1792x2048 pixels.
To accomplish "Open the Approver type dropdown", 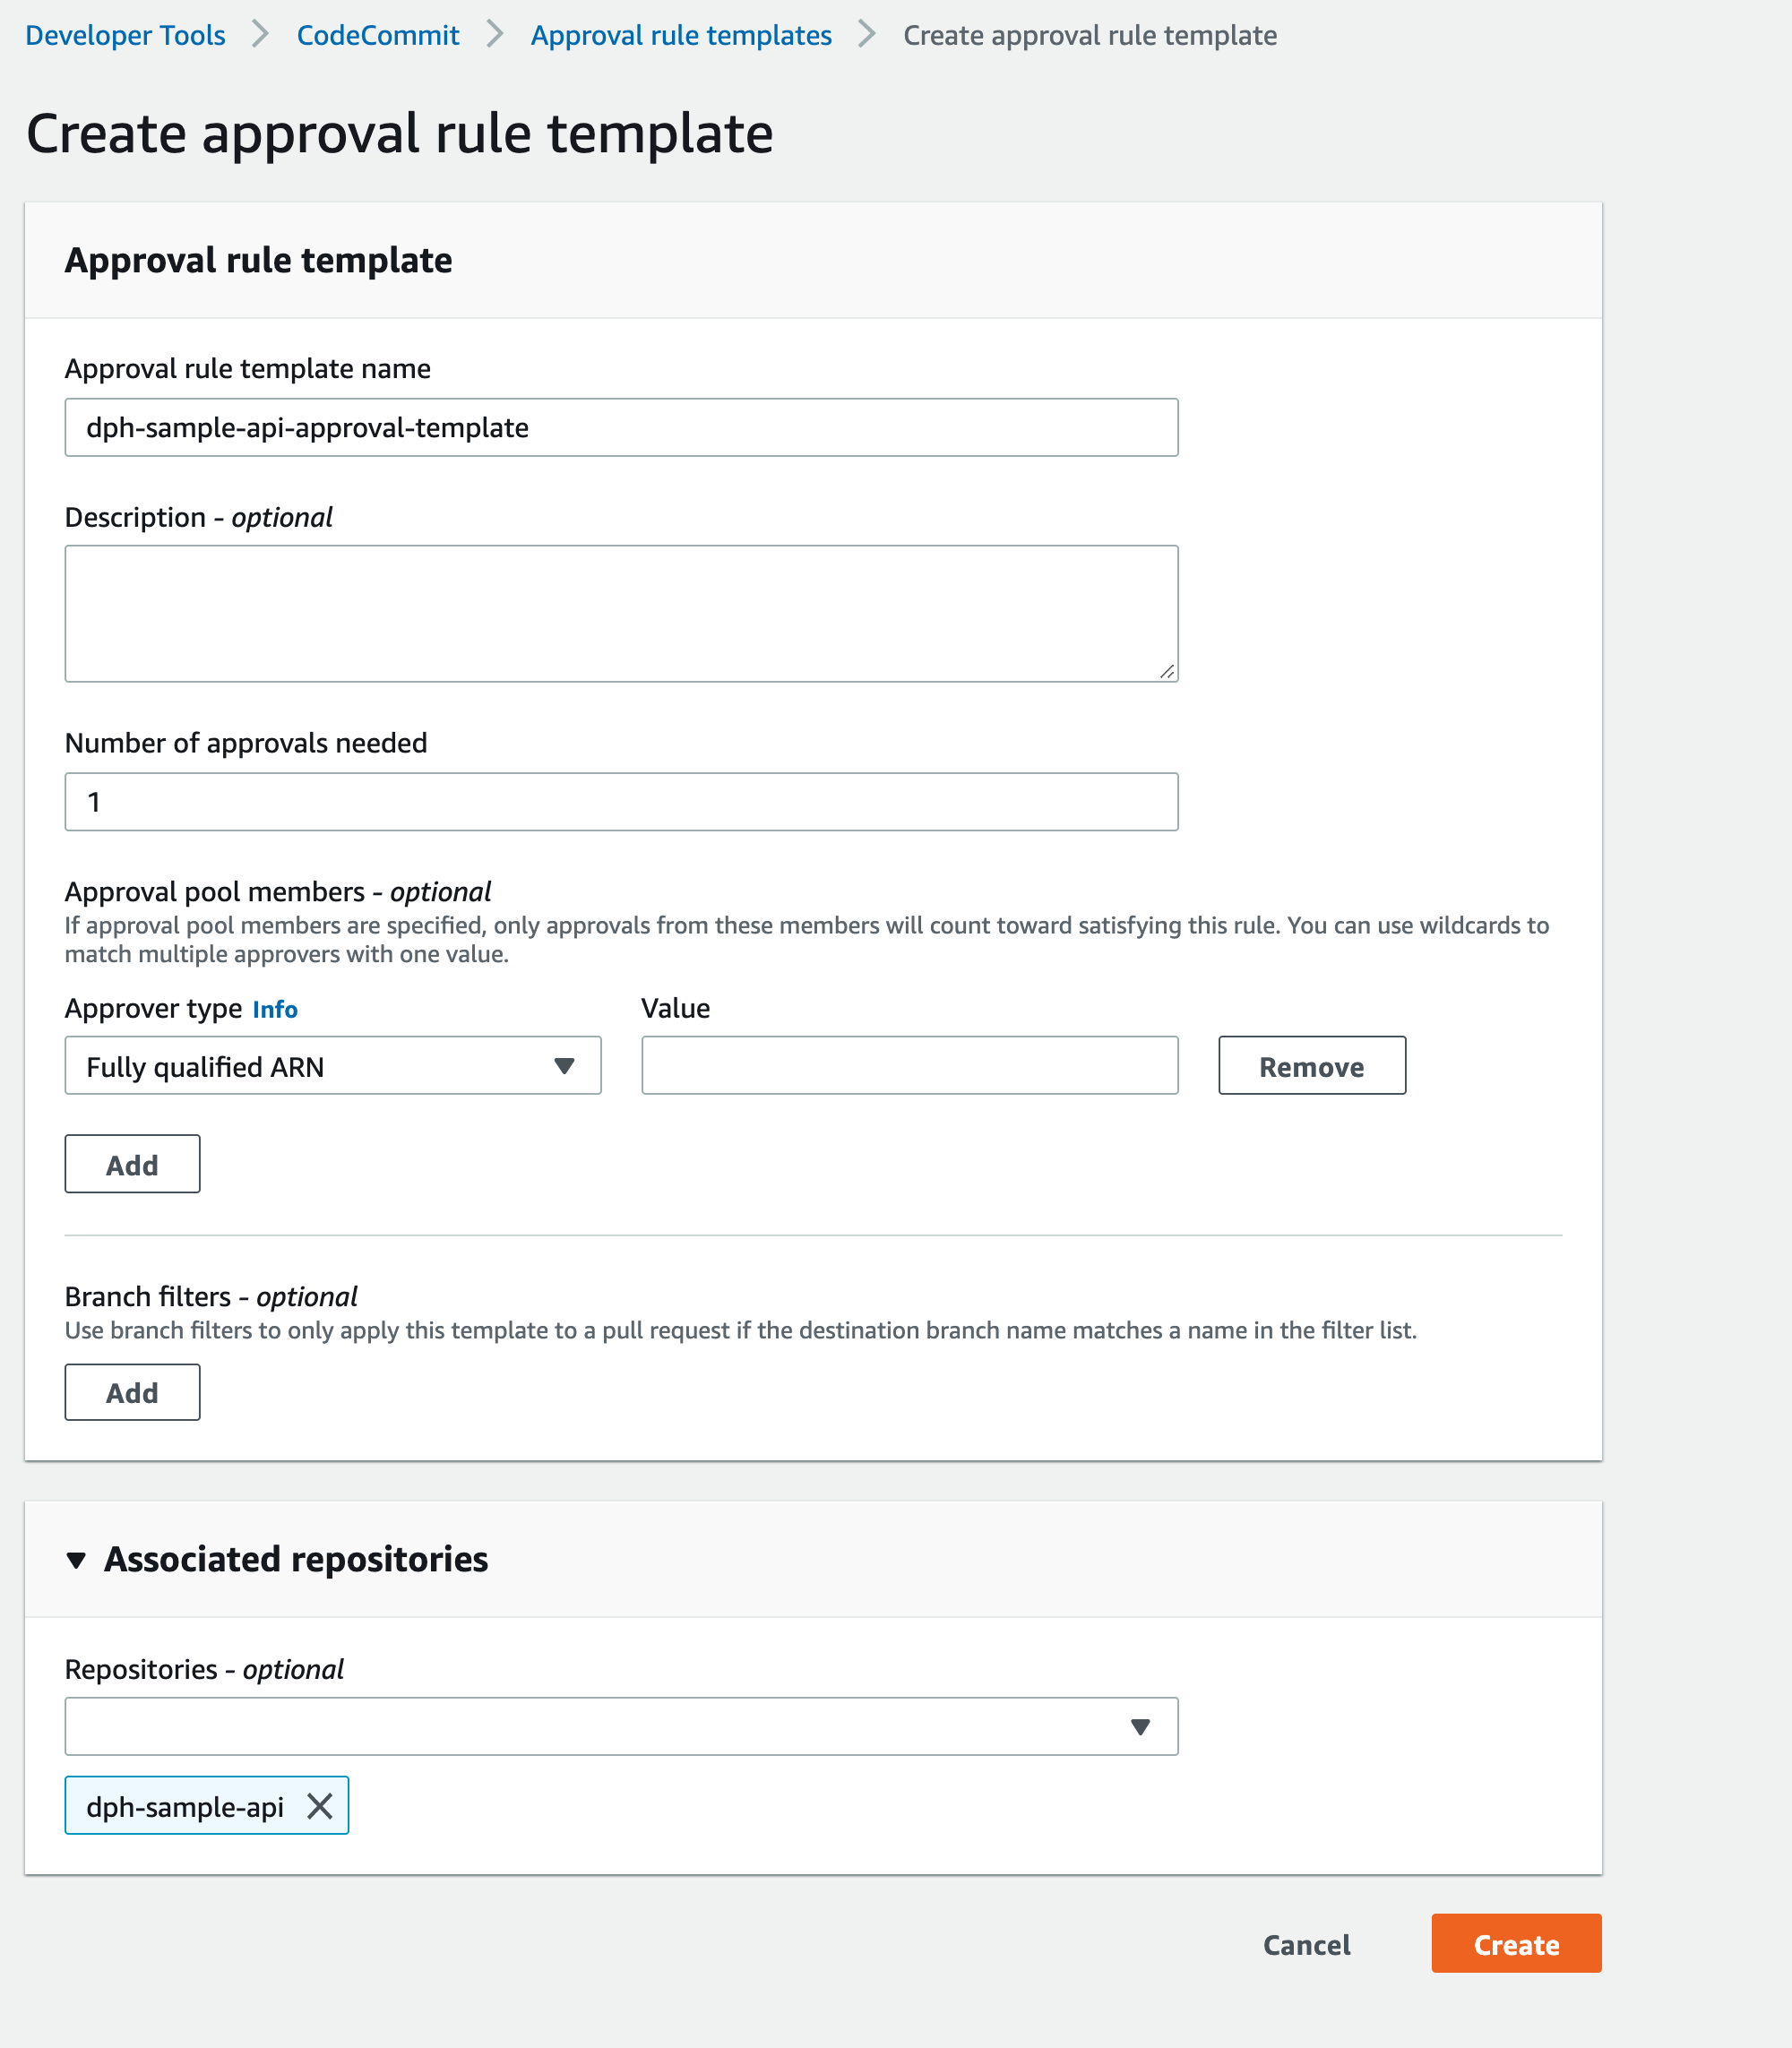I will pyautogui.click(x=332, y=1066).
